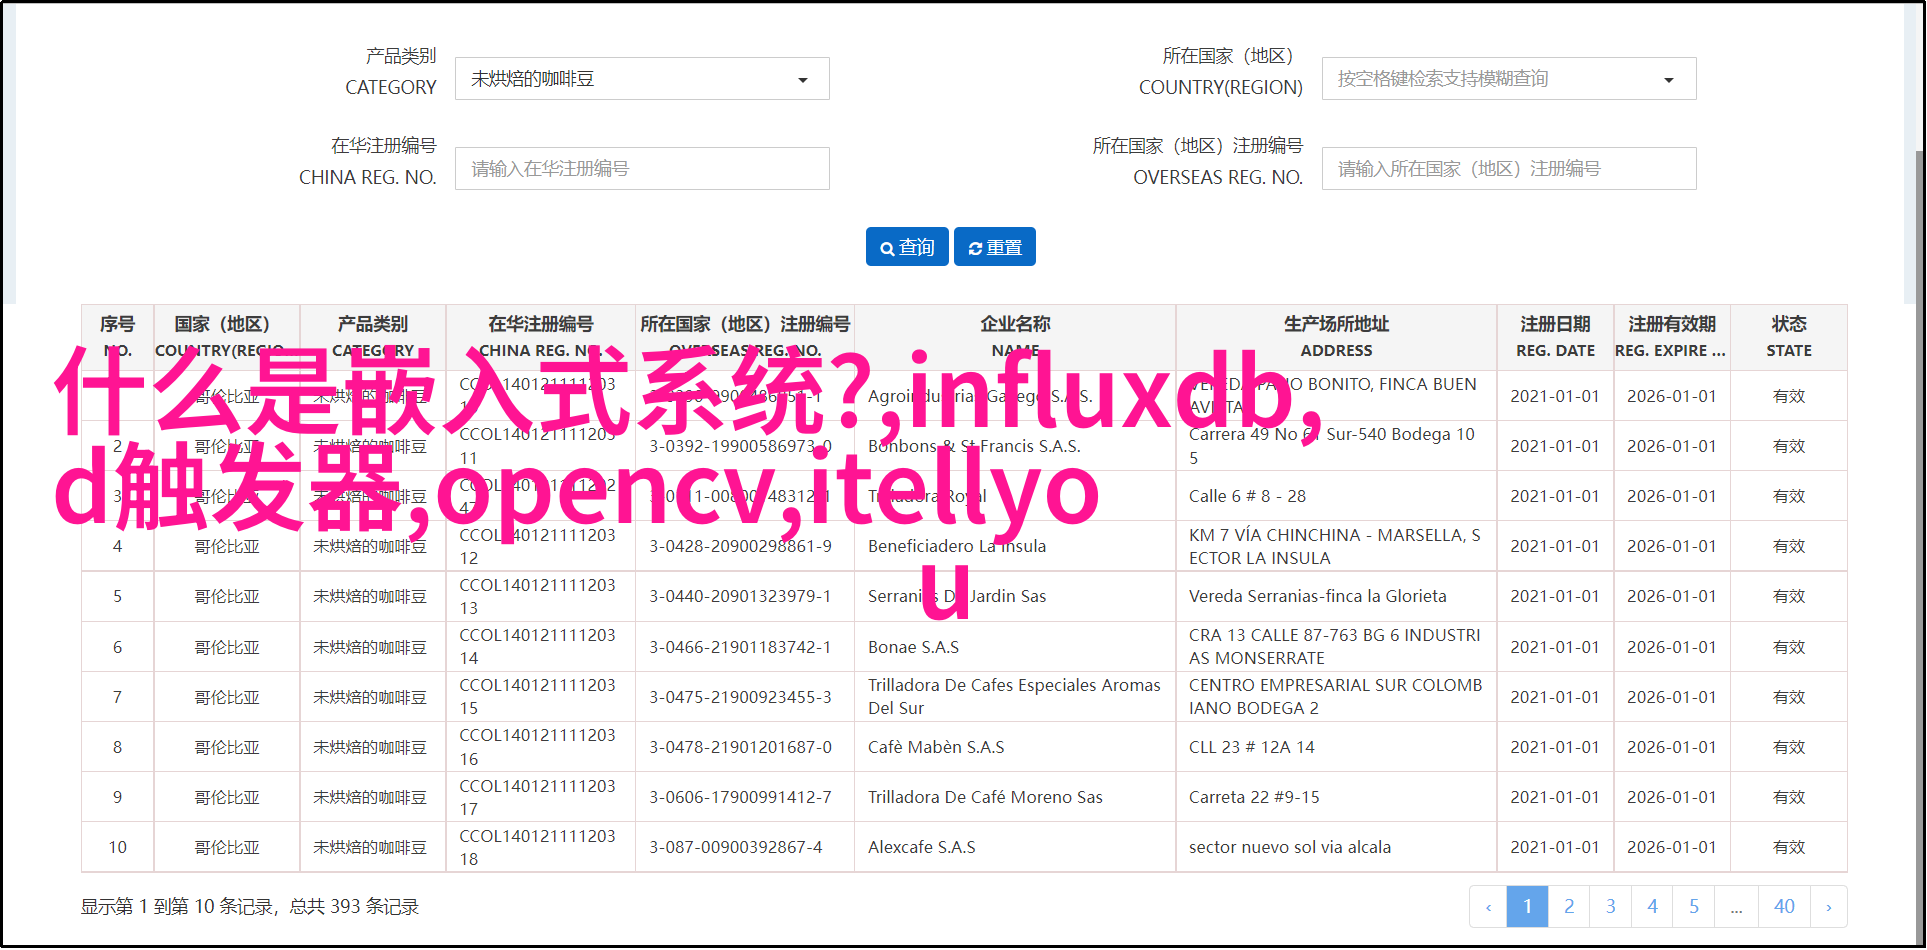Click China reg. no. ending 17 in row 9

coord(537,797)
